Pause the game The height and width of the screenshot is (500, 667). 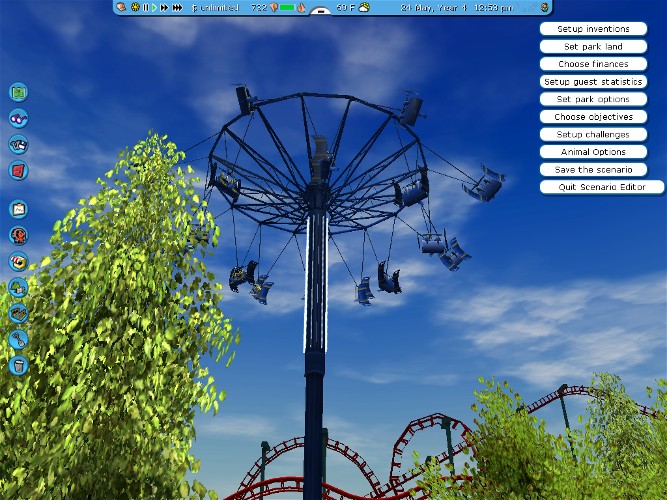tap(145, 7)
